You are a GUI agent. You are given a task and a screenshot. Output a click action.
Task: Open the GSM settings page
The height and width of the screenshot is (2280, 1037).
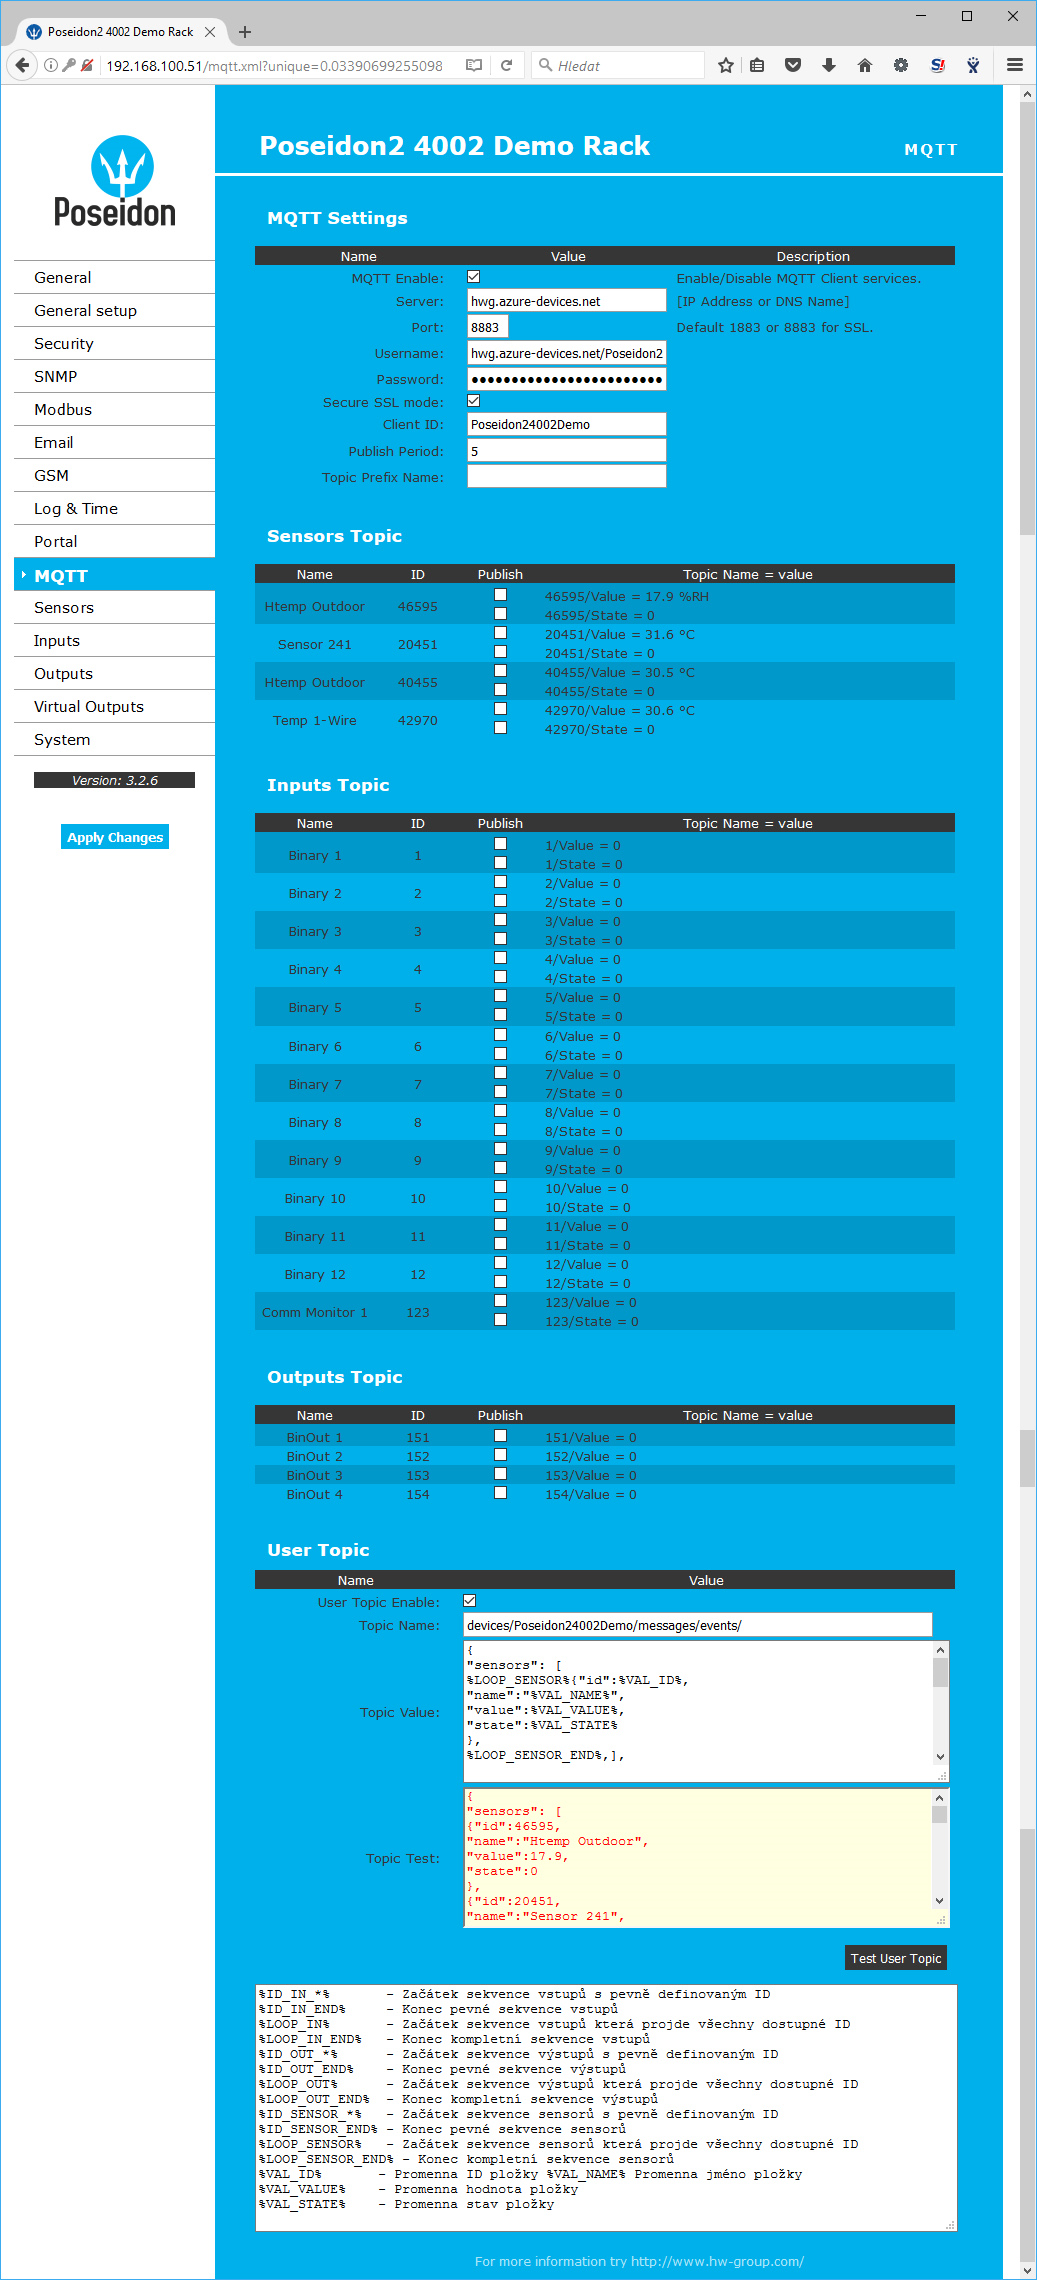click(114, 475)
